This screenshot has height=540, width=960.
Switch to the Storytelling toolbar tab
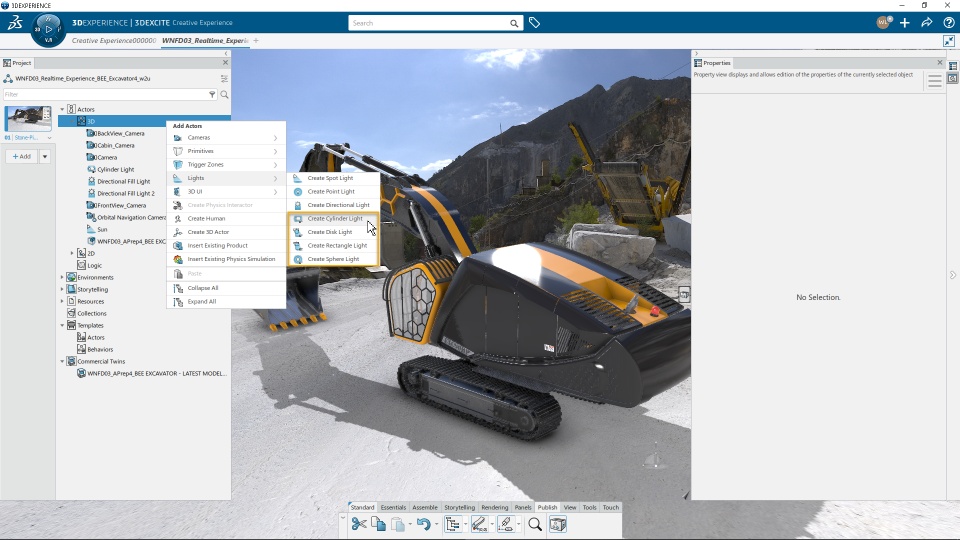point(459,508)
